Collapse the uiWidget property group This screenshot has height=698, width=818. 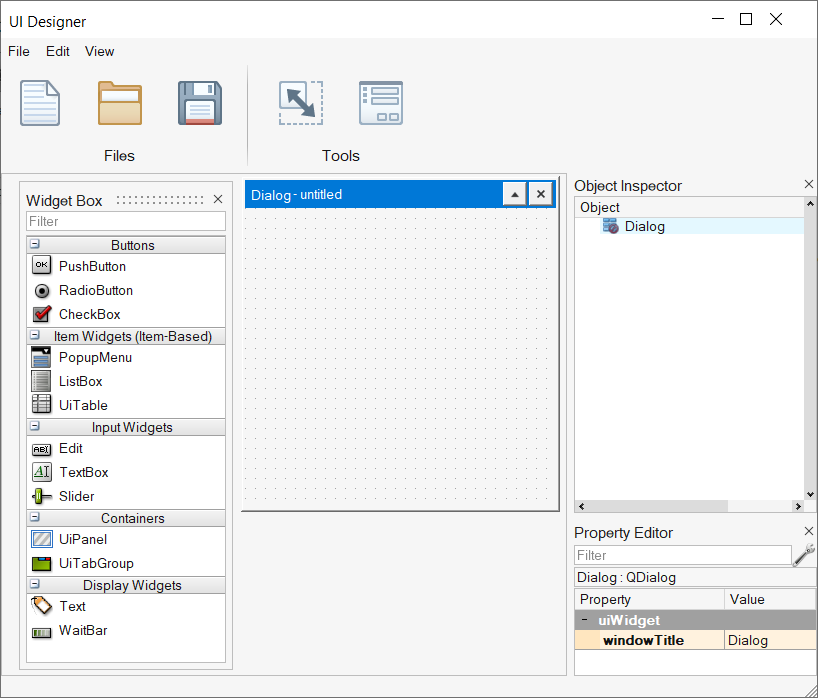pyautogui.click(x=584, y=620)
